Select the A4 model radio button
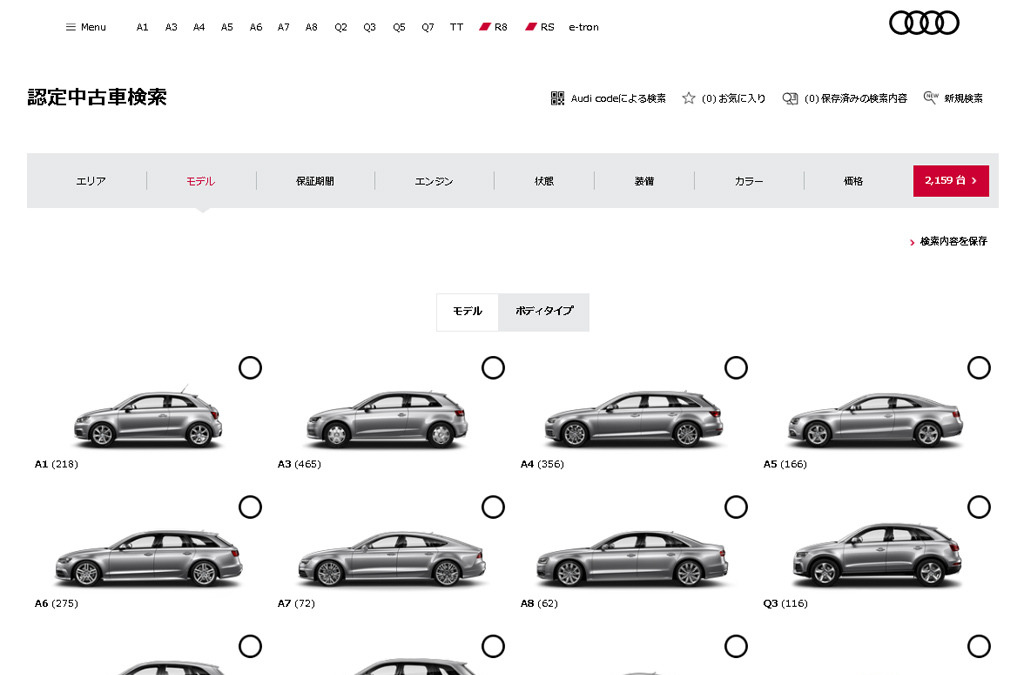Image resolution: width=1024 pixels, height=675 pixels. coord(736,368)
